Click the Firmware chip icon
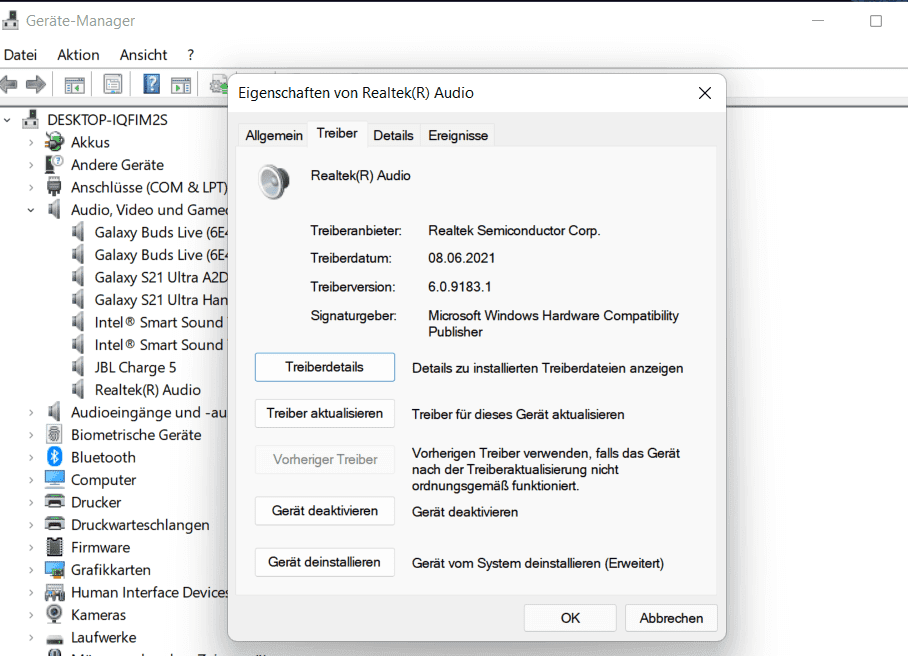 55,547
